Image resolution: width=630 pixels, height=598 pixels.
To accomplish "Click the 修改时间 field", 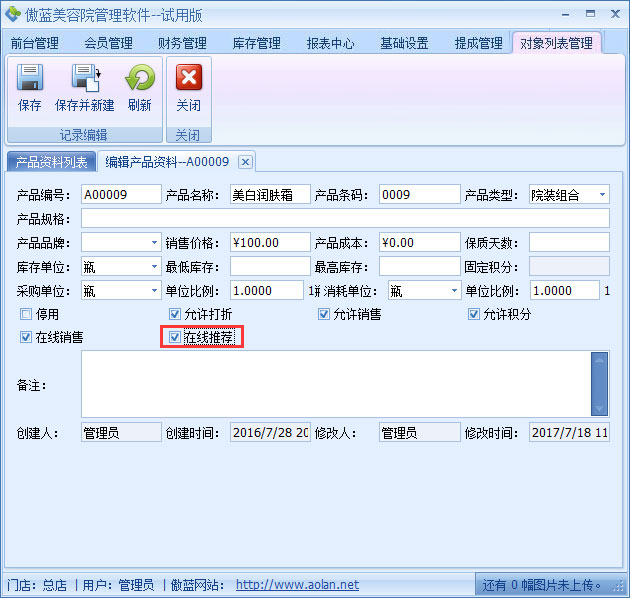I will tap(569, 433).
